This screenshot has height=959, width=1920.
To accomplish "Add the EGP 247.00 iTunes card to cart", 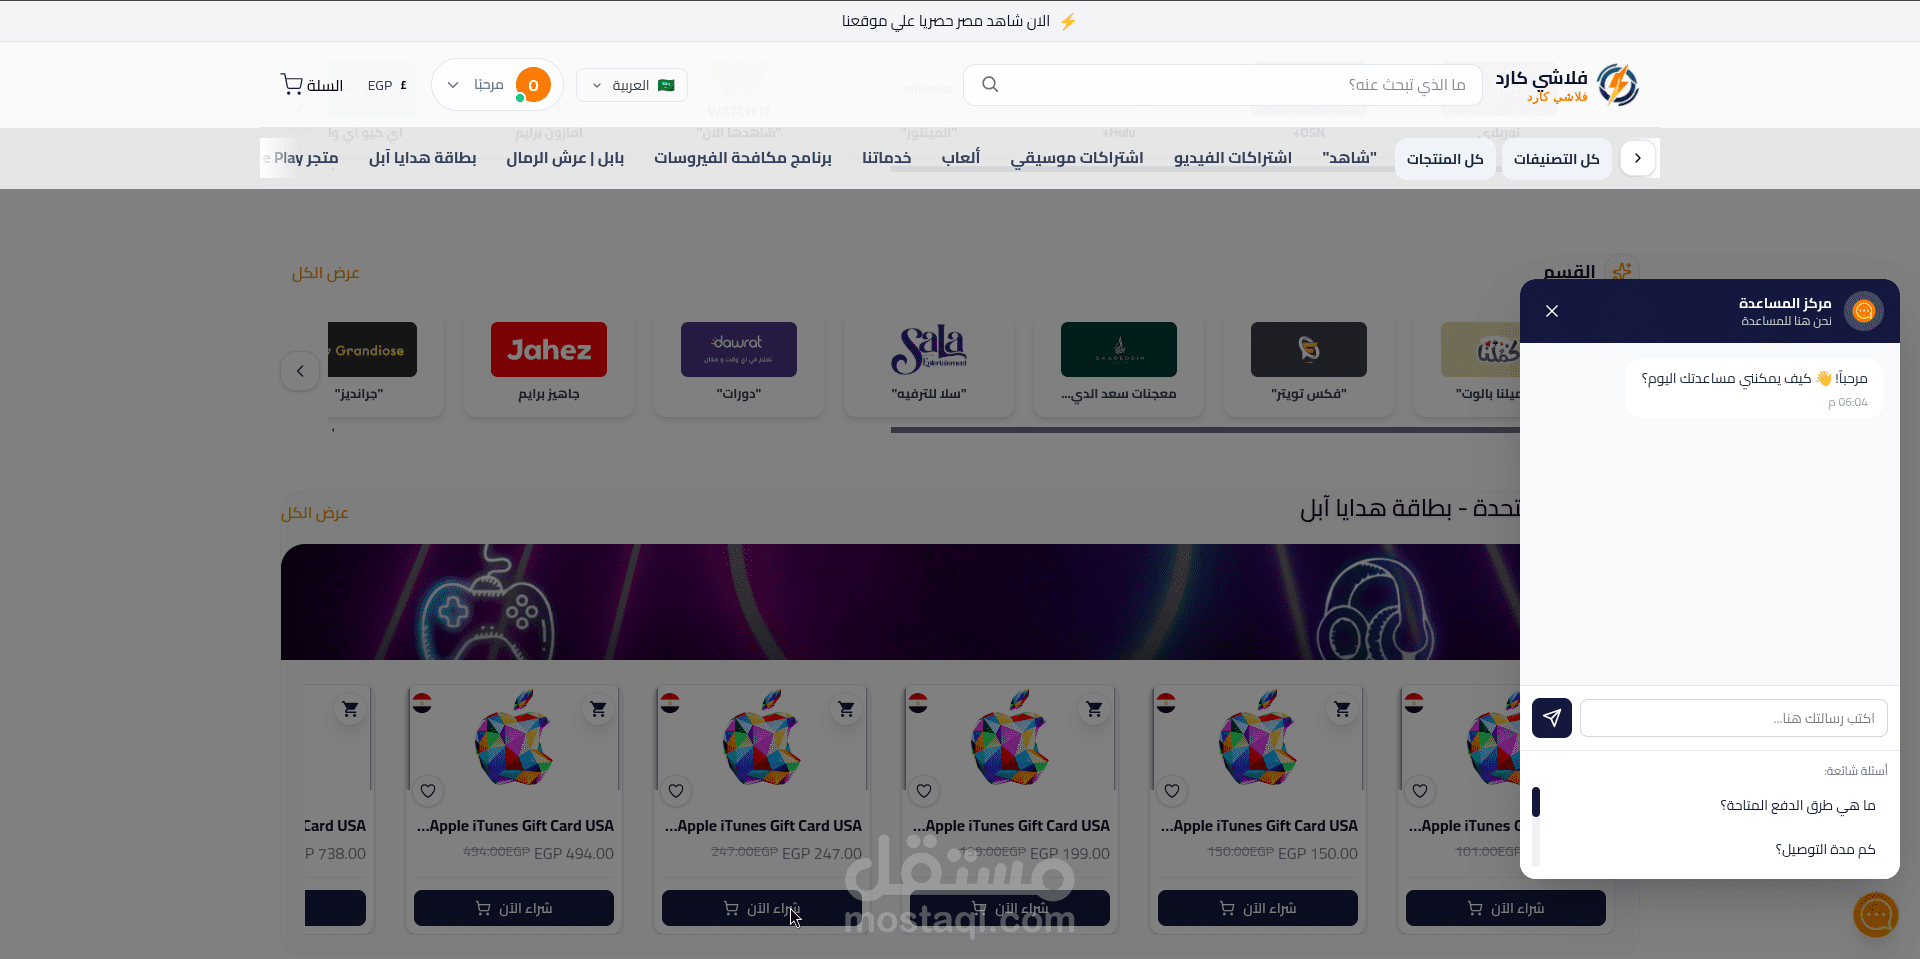I will pos(846,709).
